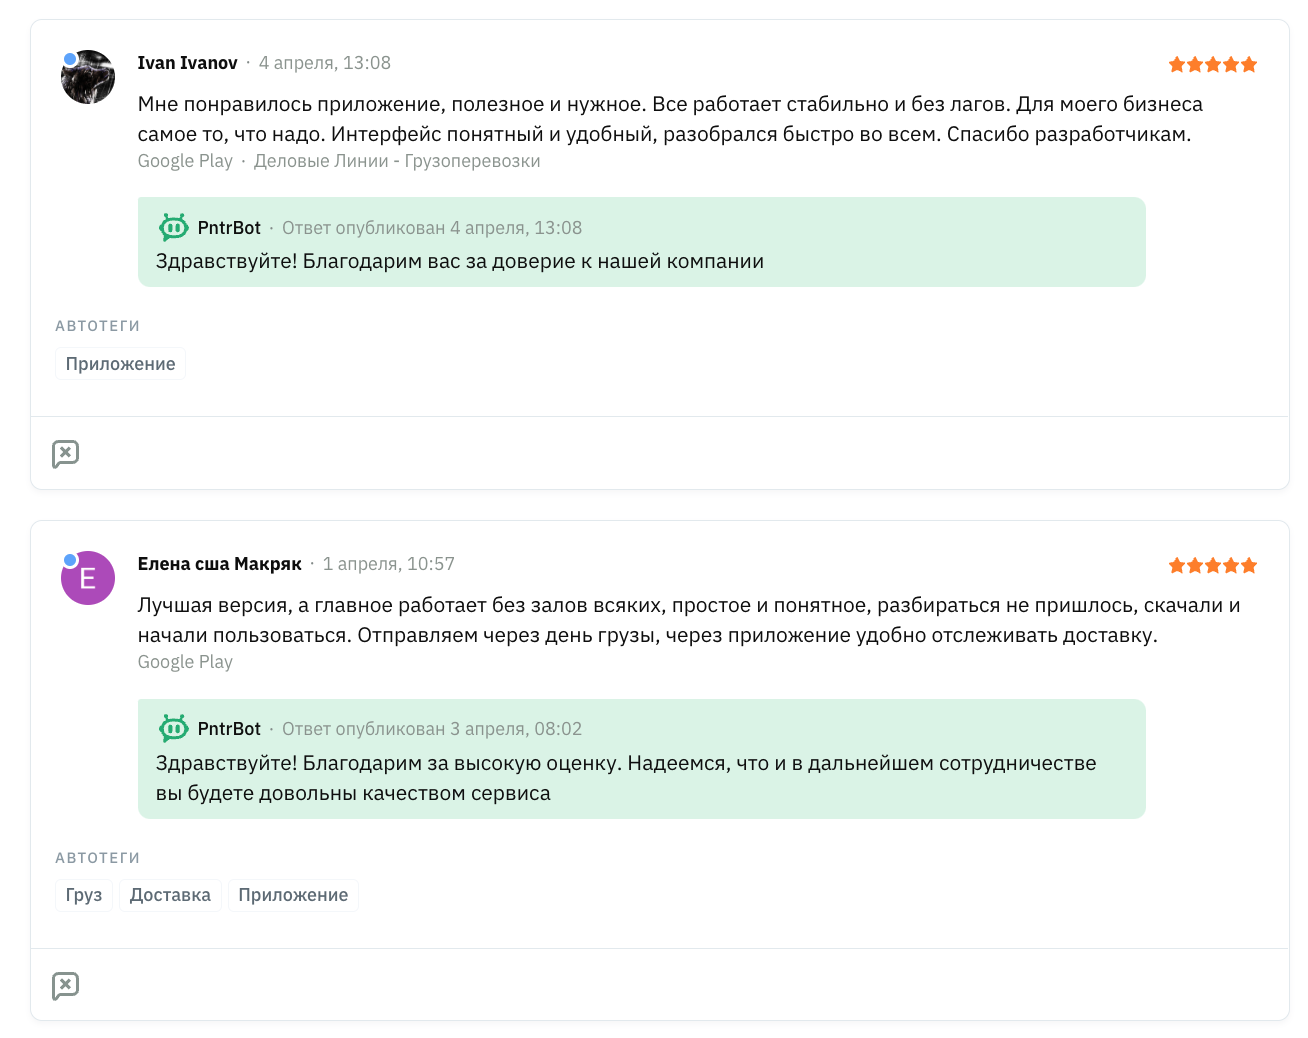Select Приложение autotag in Елена's review
1308x1038 pixels.
click(293, 895)
